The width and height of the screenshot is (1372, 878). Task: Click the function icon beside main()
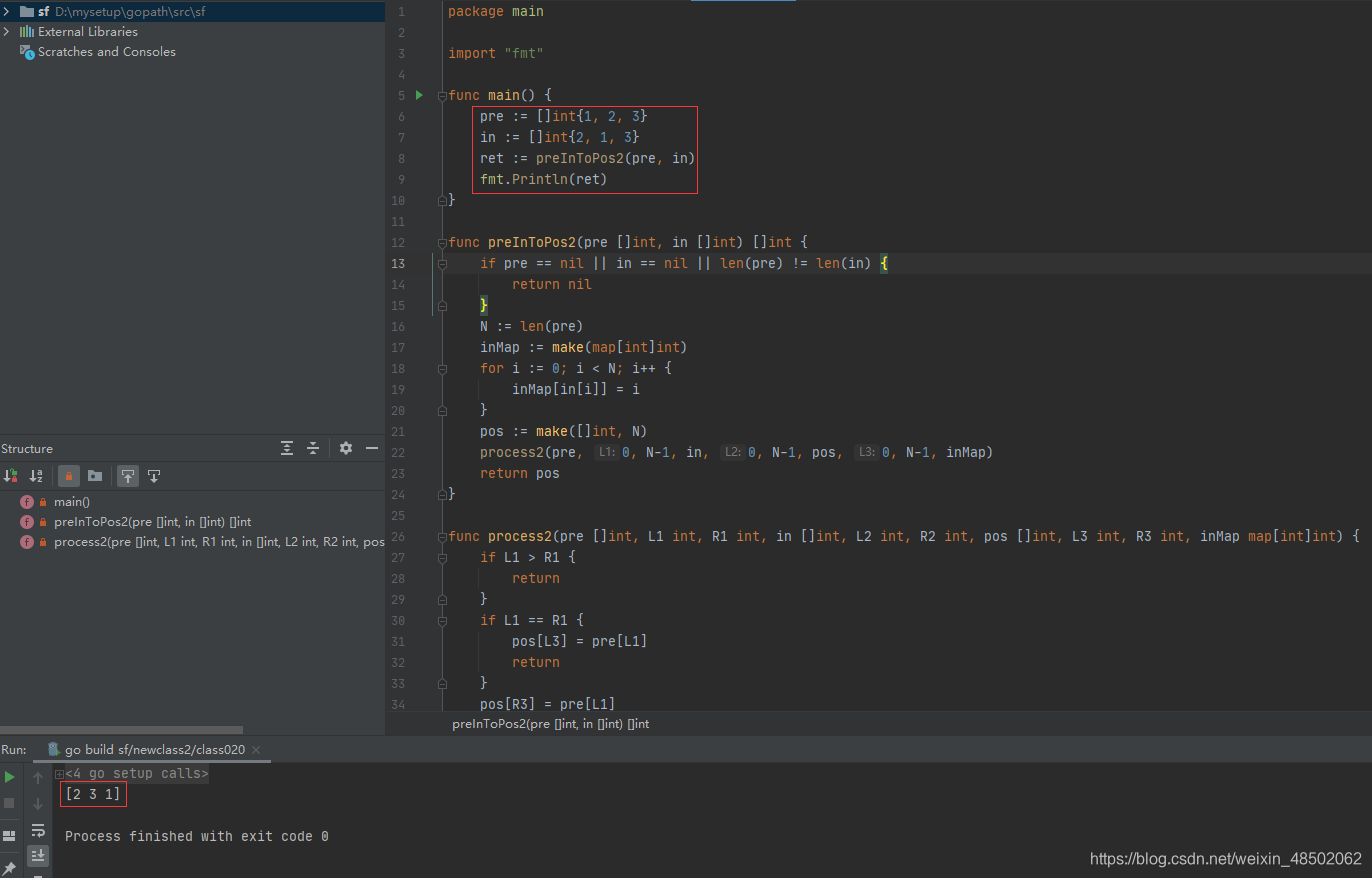click(27, 502)
